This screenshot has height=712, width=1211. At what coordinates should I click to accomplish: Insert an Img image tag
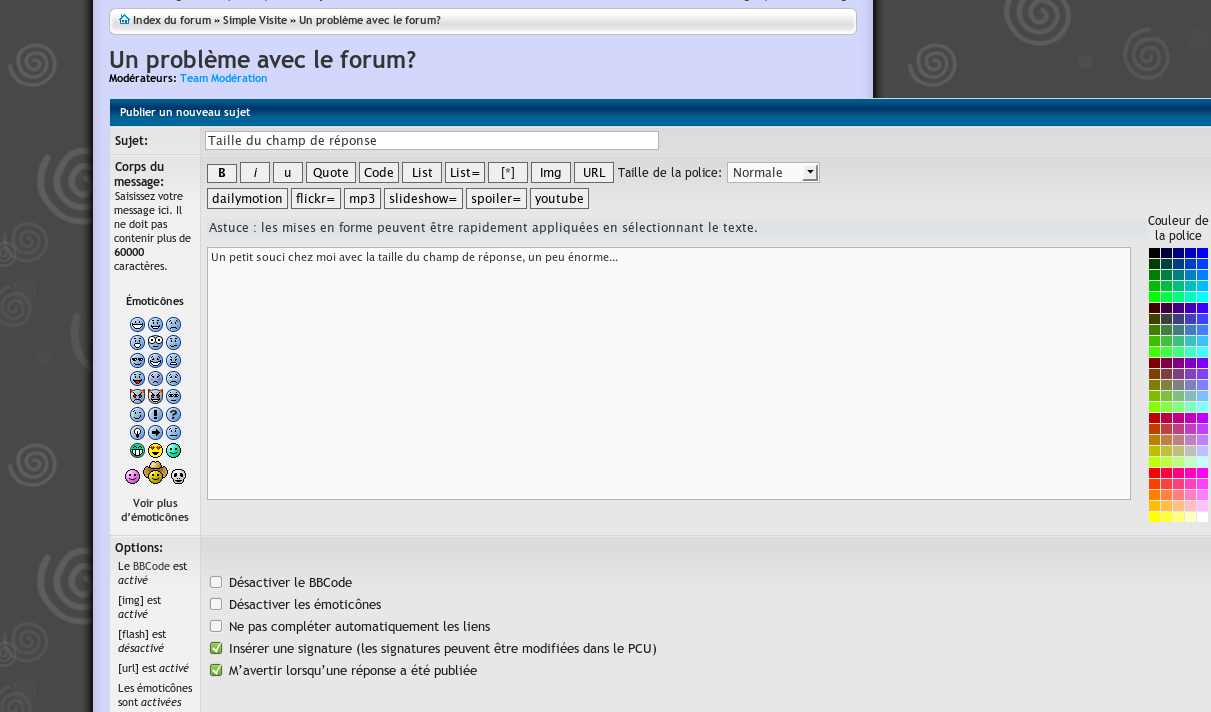550,172
